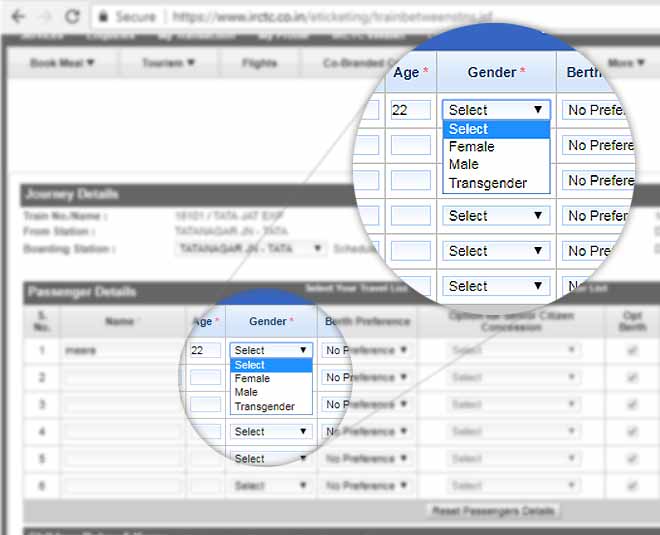Image resolution: width=660 pixels, height=535 pixels.
Task: Choose Transgender in the Passenger Details table gender list
Action: [271, 407]
